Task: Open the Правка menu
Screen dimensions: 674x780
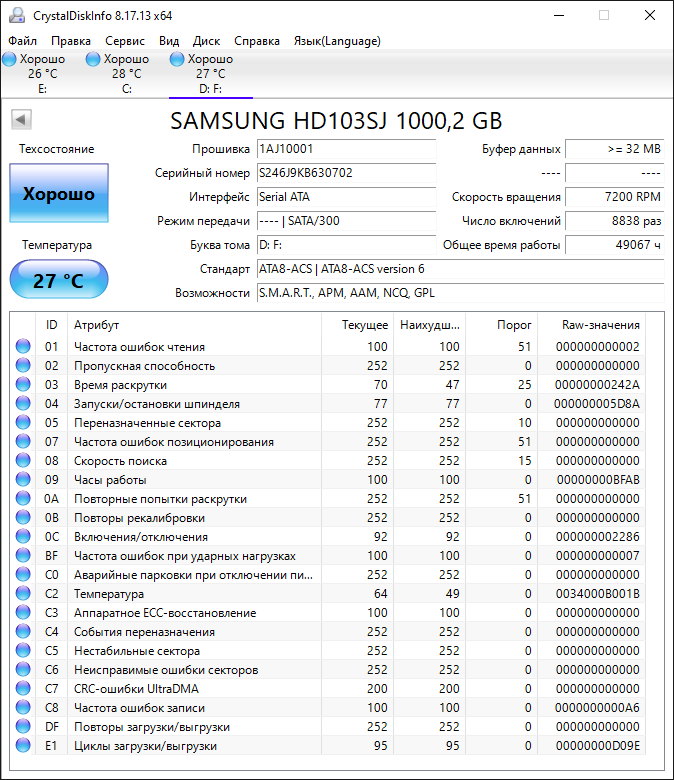Action: pos(71,41)
